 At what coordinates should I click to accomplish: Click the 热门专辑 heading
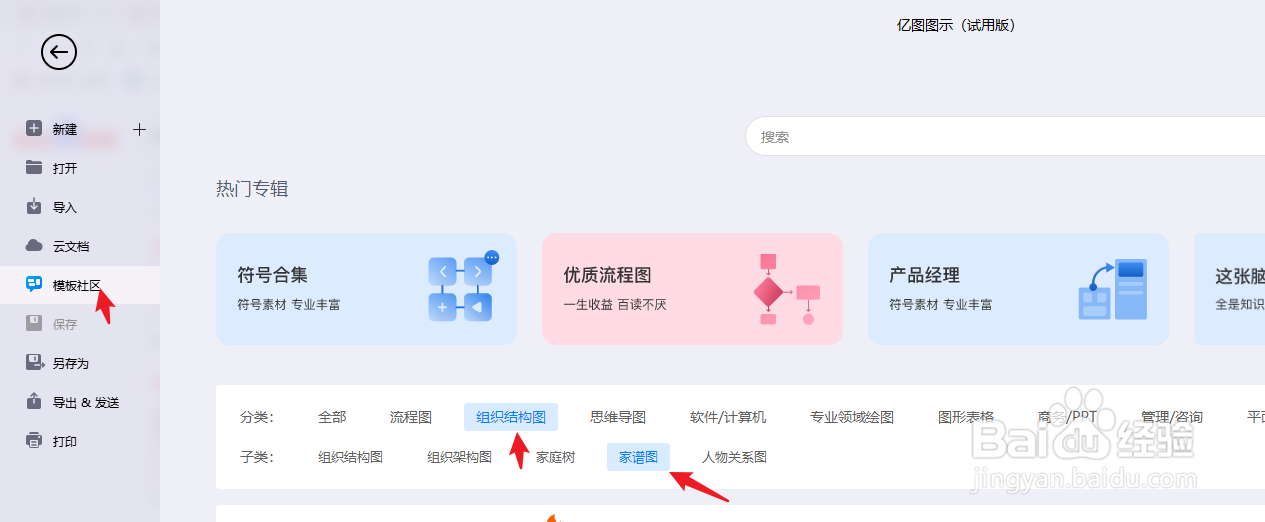(x=252, y=188)
